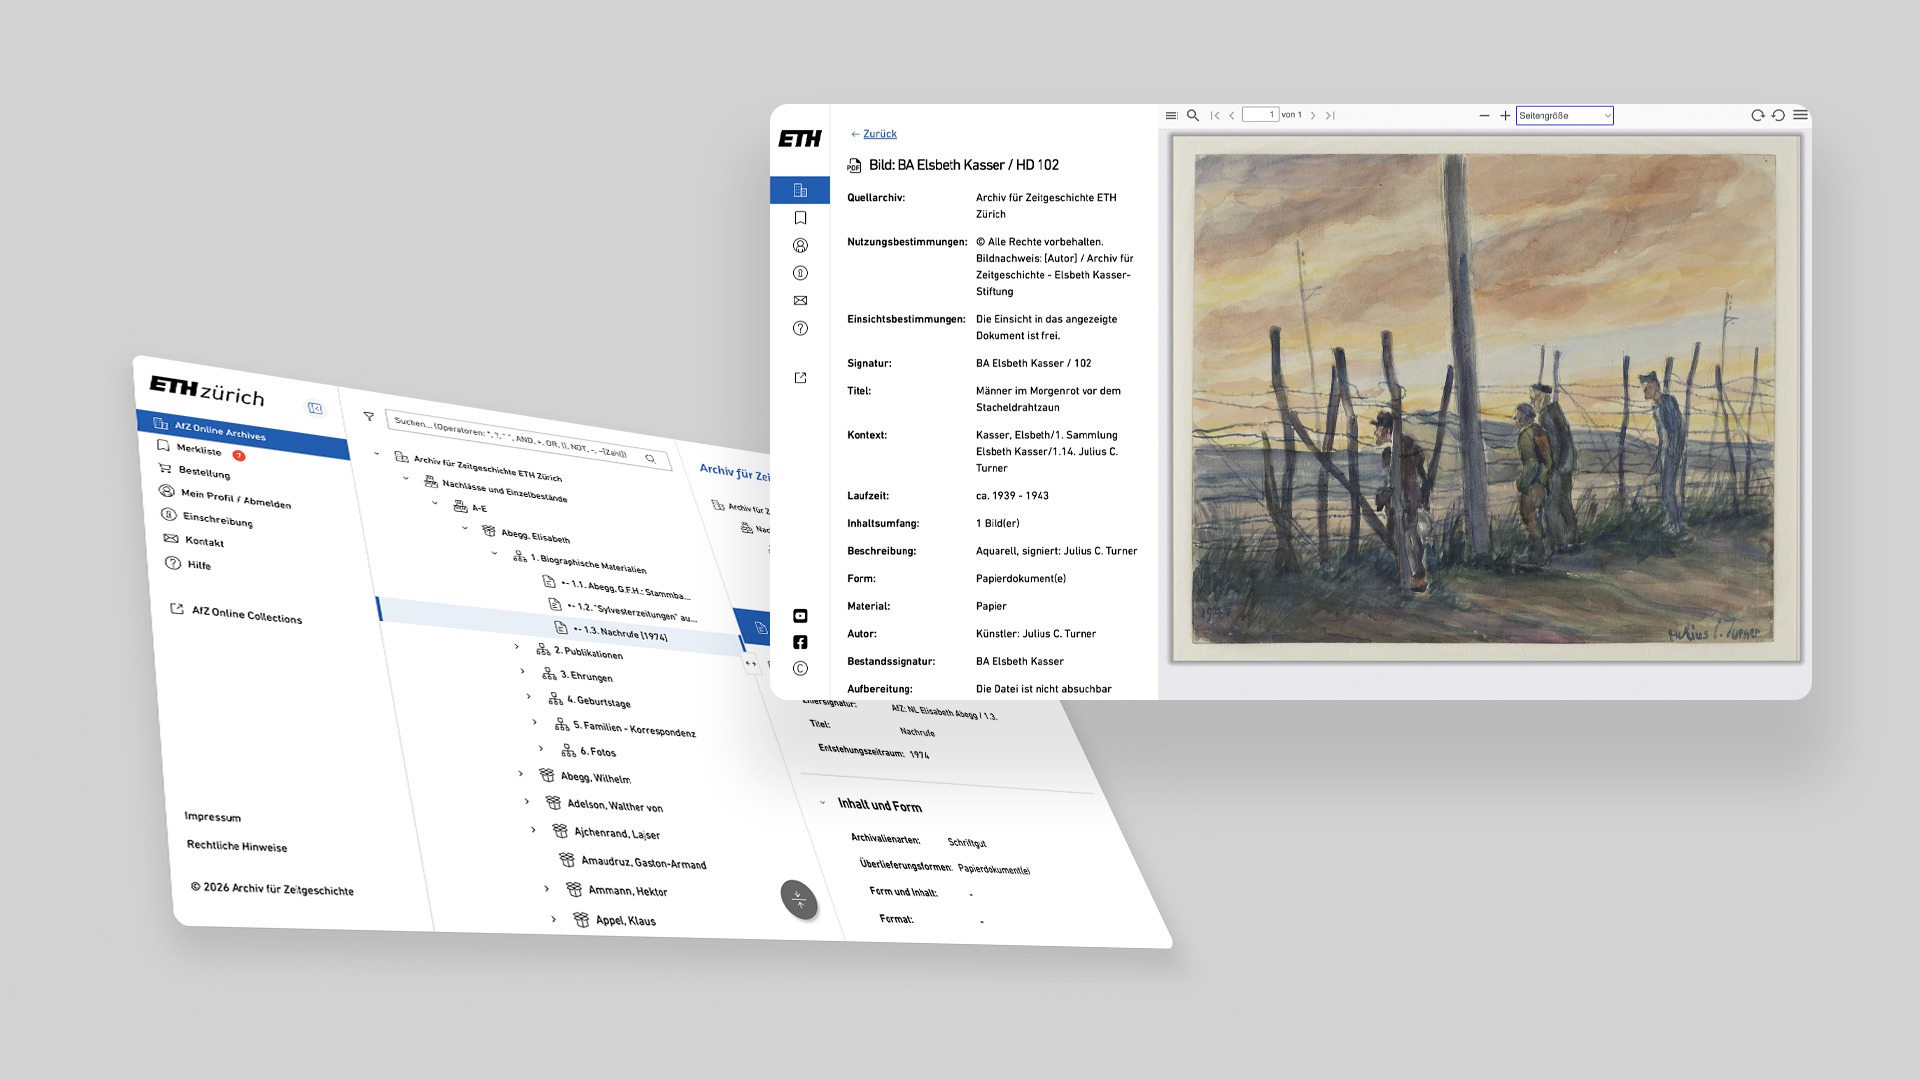1920x1080 pixels.
Task: Open the bookmark icon in ETH sidebar
Action: tap(800, 218)
